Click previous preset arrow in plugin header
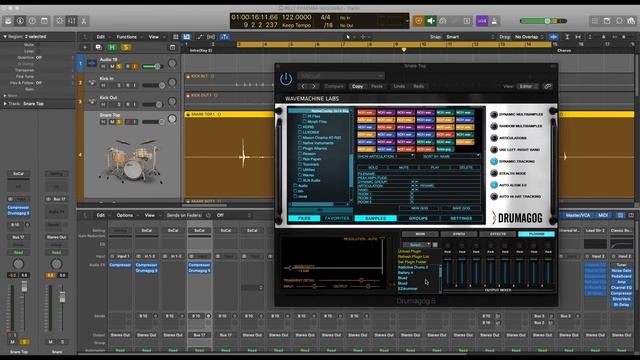Image resolution: width=640 pixels, height=360 pixels. point(303,86)
